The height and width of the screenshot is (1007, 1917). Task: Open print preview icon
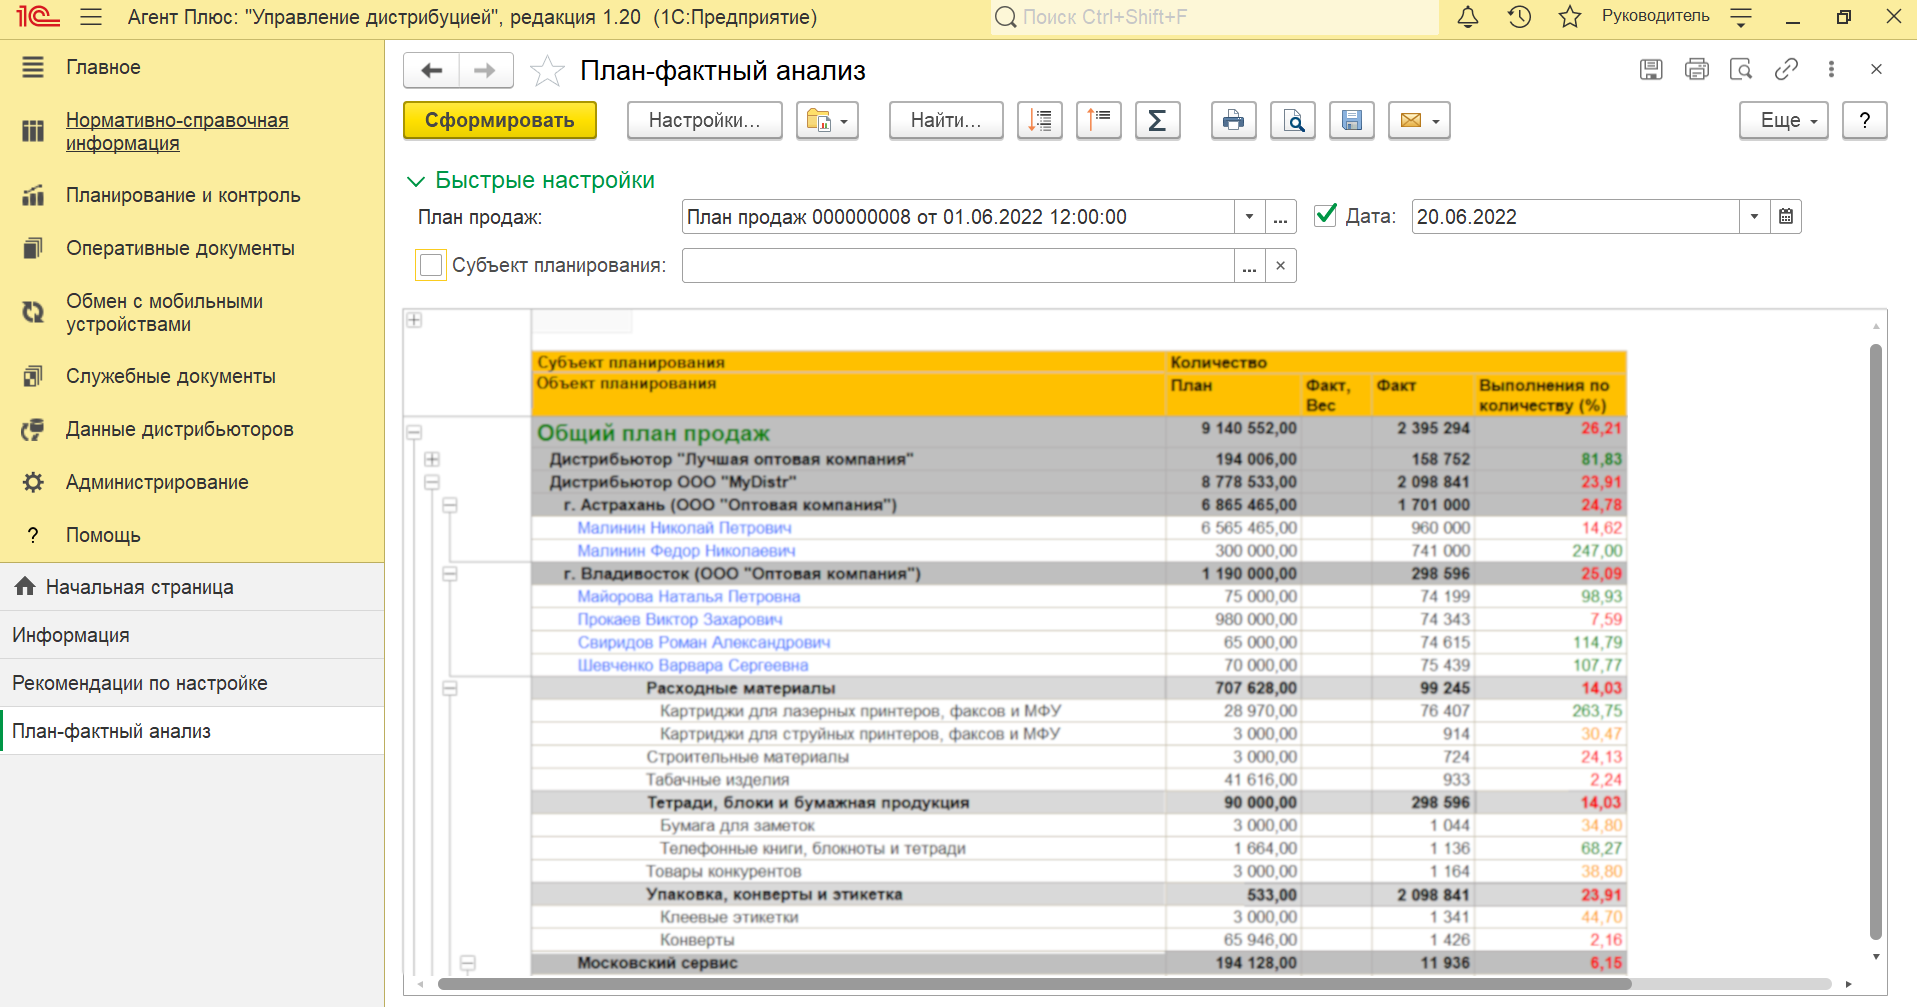tap(1293, 121)
